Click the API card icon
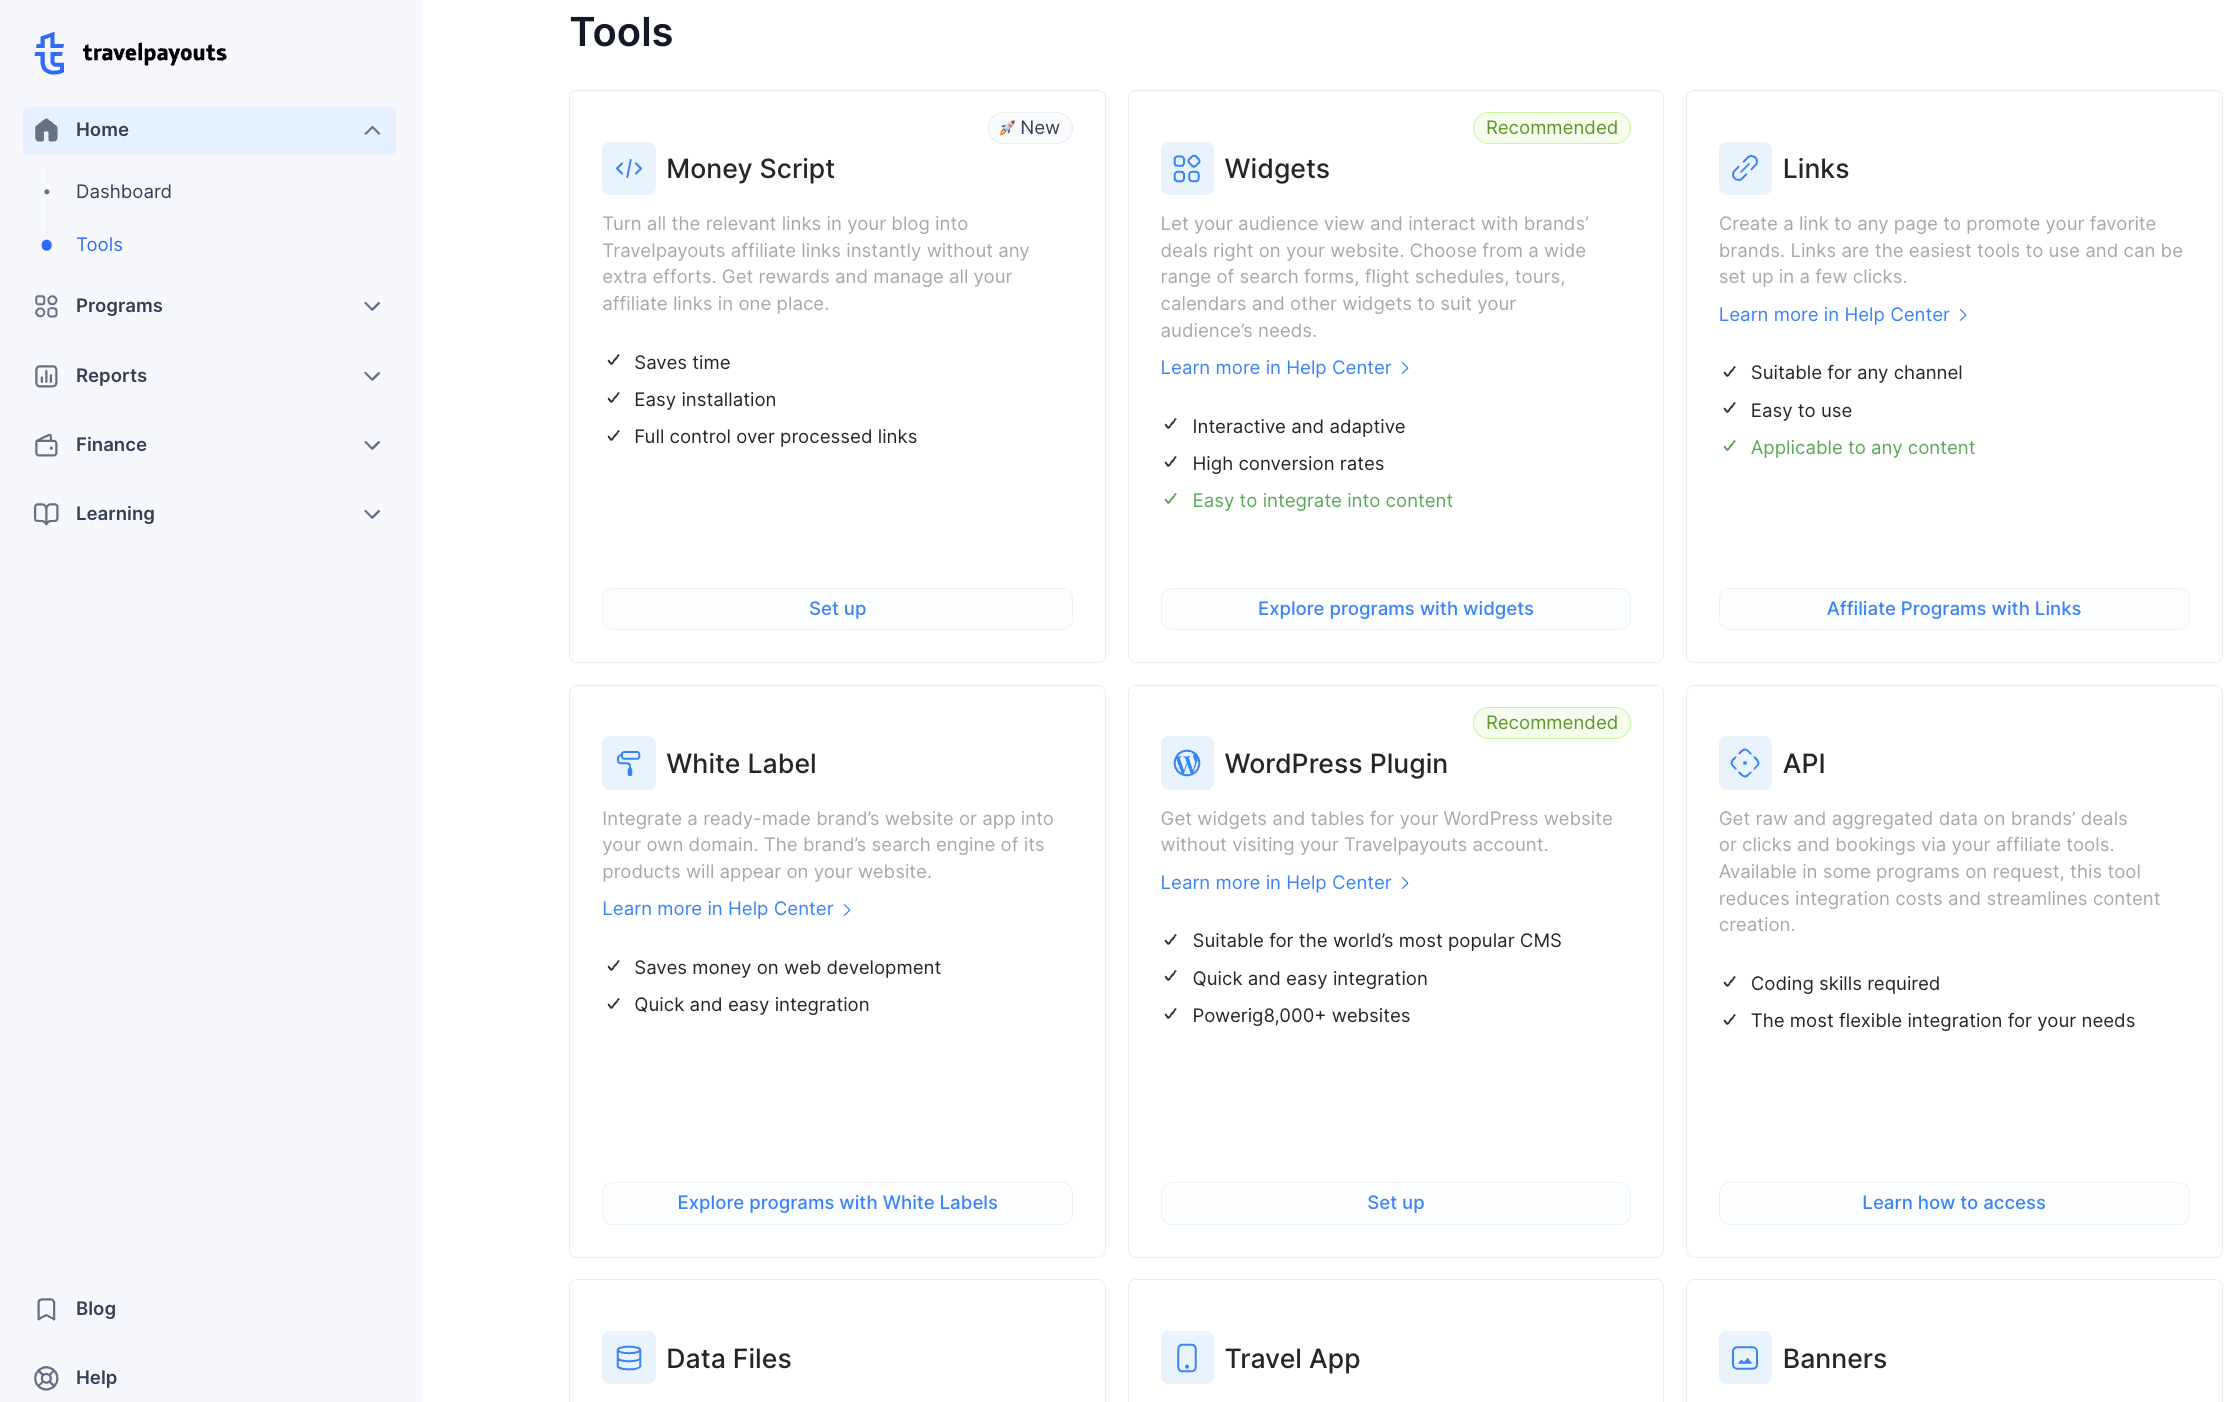 tap(1745, 763)
